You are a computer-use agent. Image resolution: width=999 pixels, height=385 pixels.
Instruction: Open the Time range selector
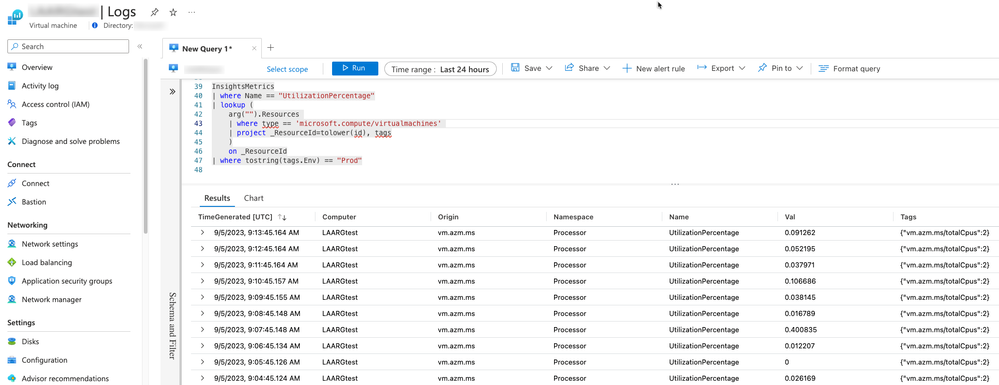tap(440, 69)
